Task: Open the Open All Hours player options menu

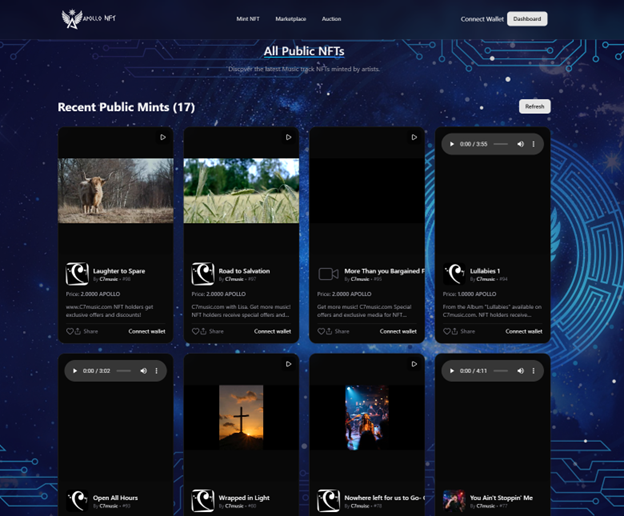Action: click(157, 371)
